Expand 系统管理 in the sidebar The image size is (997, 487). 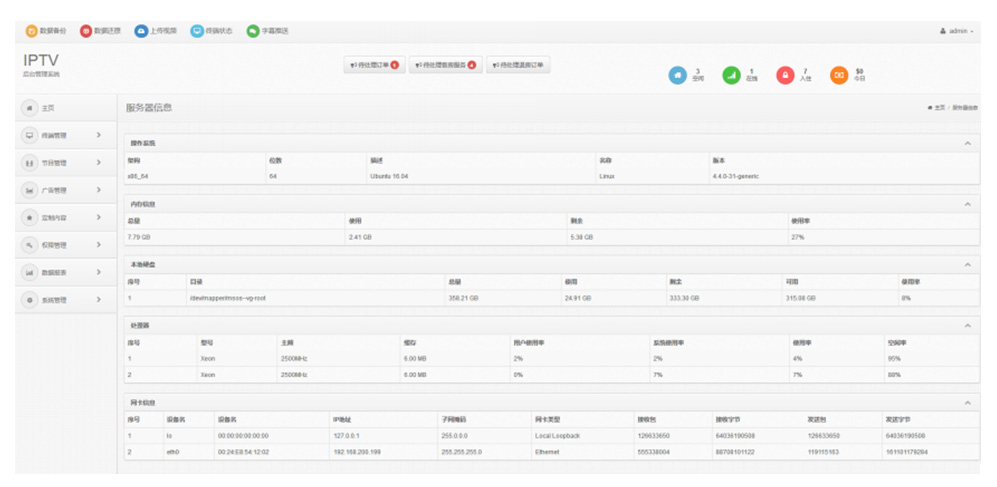64,300
